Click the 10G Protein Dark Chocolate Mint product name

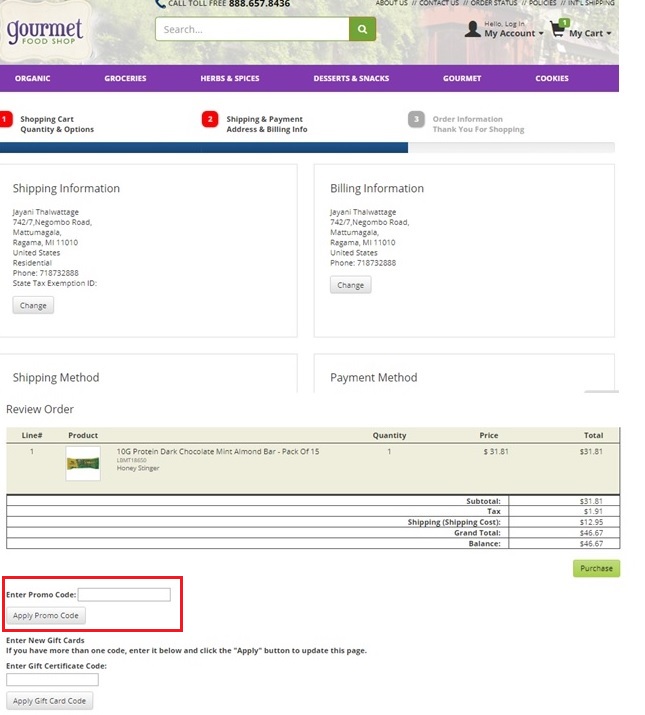coord(218,451)
